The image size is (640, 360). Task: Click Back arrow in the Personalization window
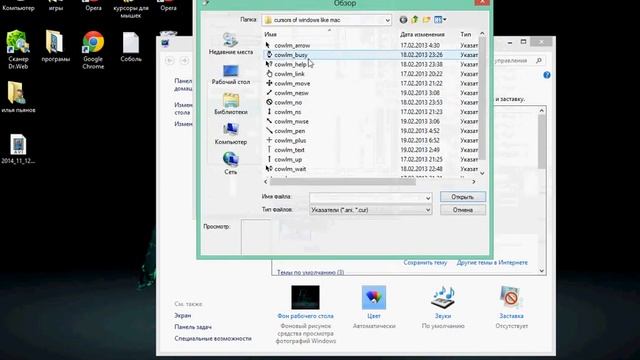[x=170, y=60]
